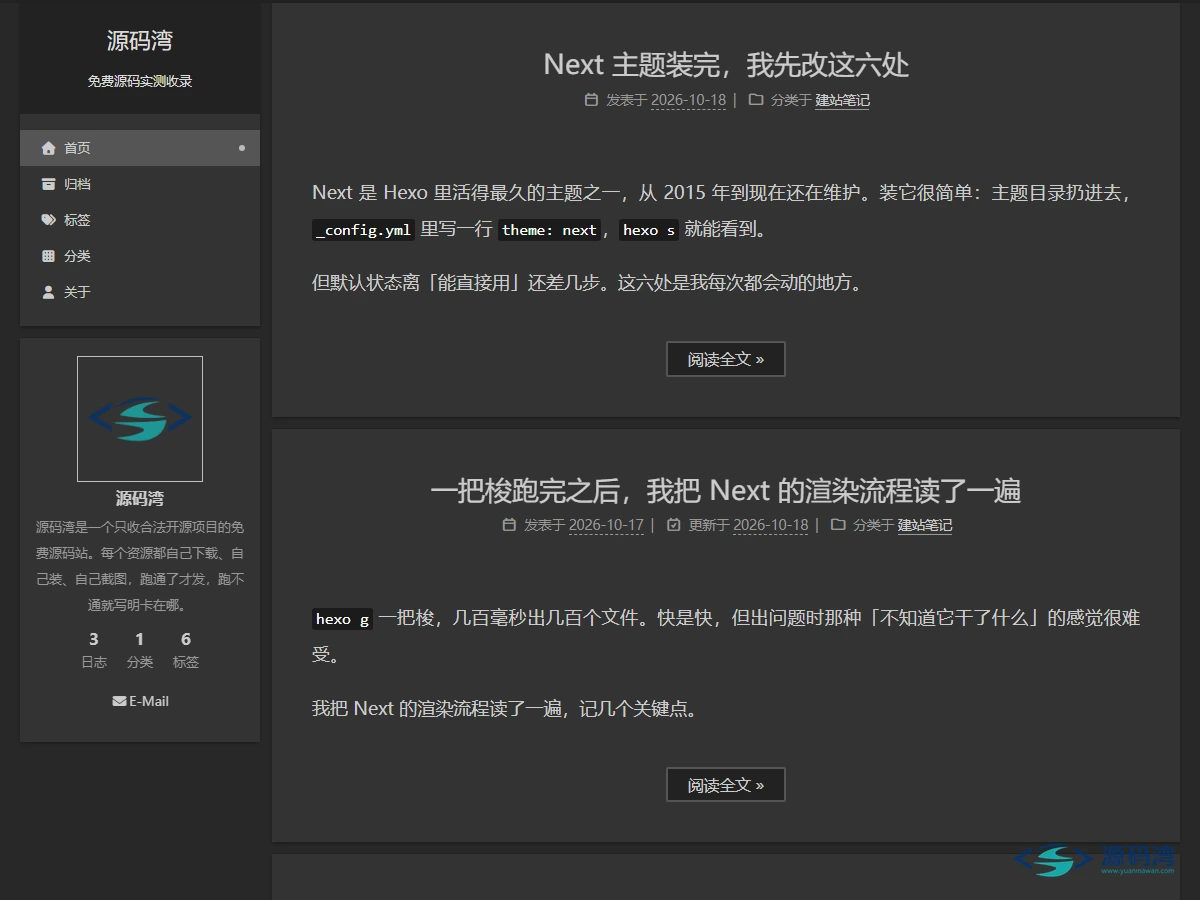This screenshot has width=1200, height=900.
Task: Click the grid icon beside 分类
Action: pyautogui.click(x=48, y=256)
